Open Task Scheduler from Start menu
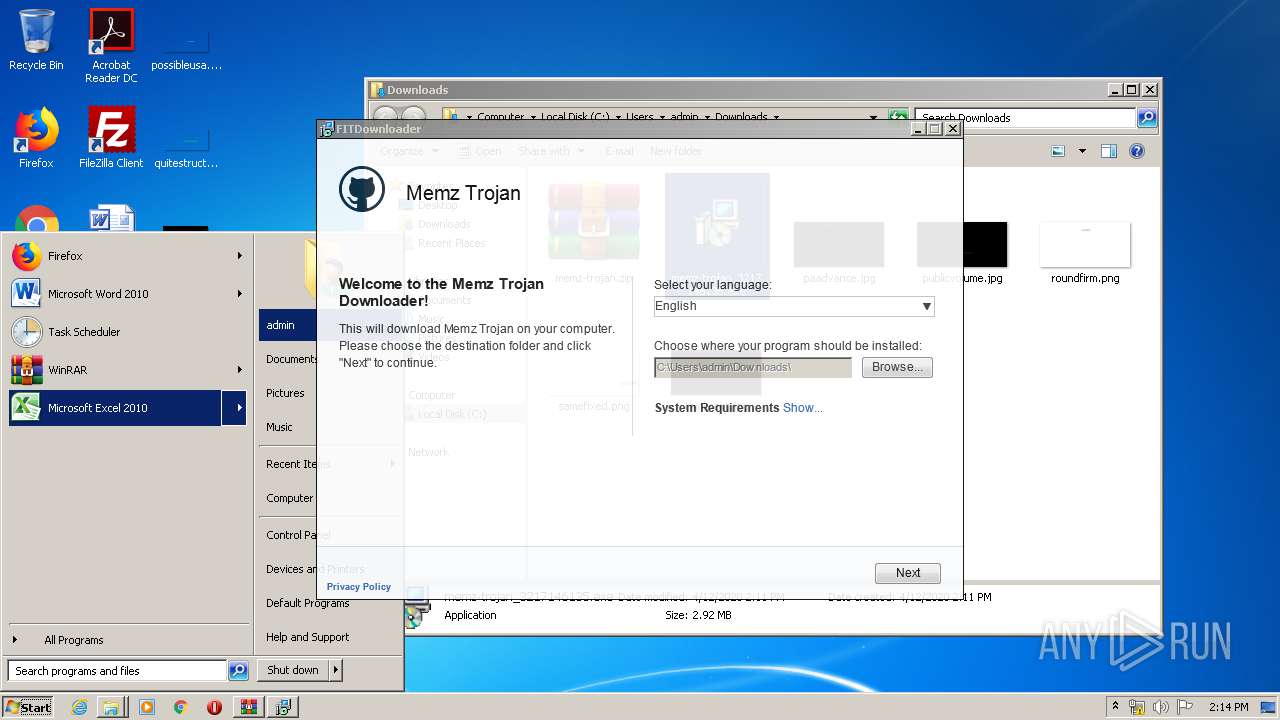The height and width of the screenshot is (720, 1280). [x=128, y=332]
